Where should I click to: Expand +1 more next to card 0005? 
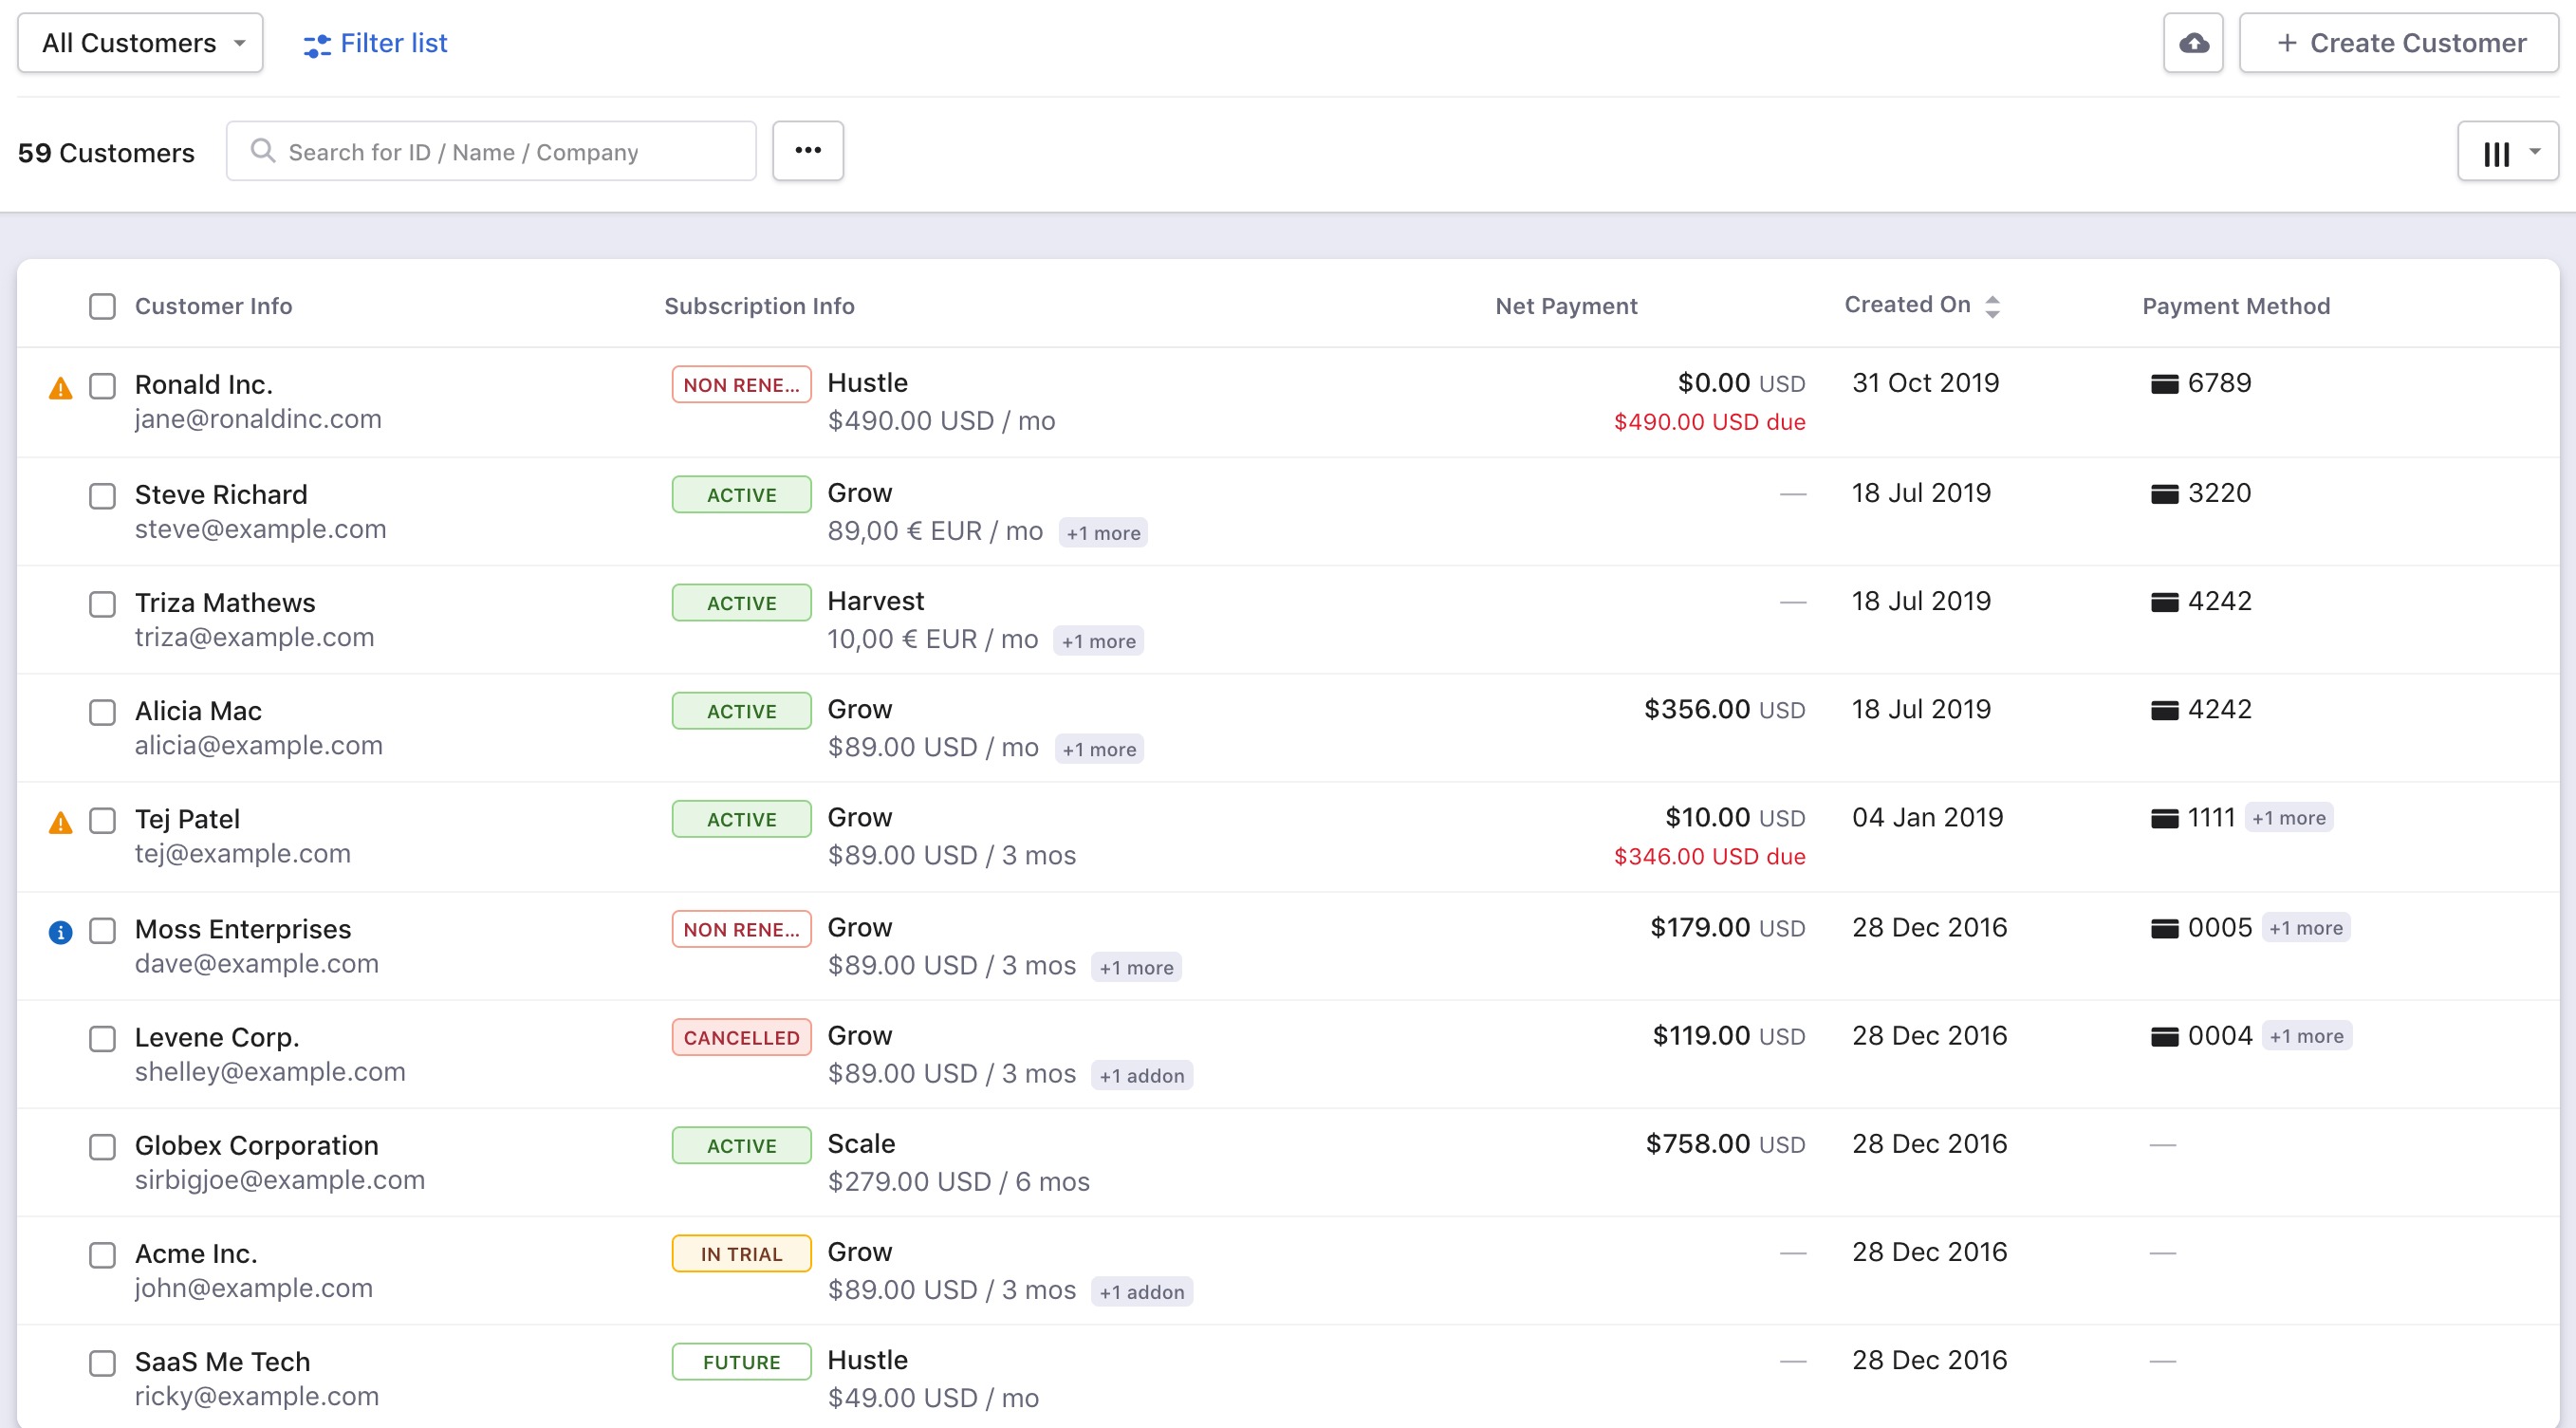click(x=2305, y=928)
